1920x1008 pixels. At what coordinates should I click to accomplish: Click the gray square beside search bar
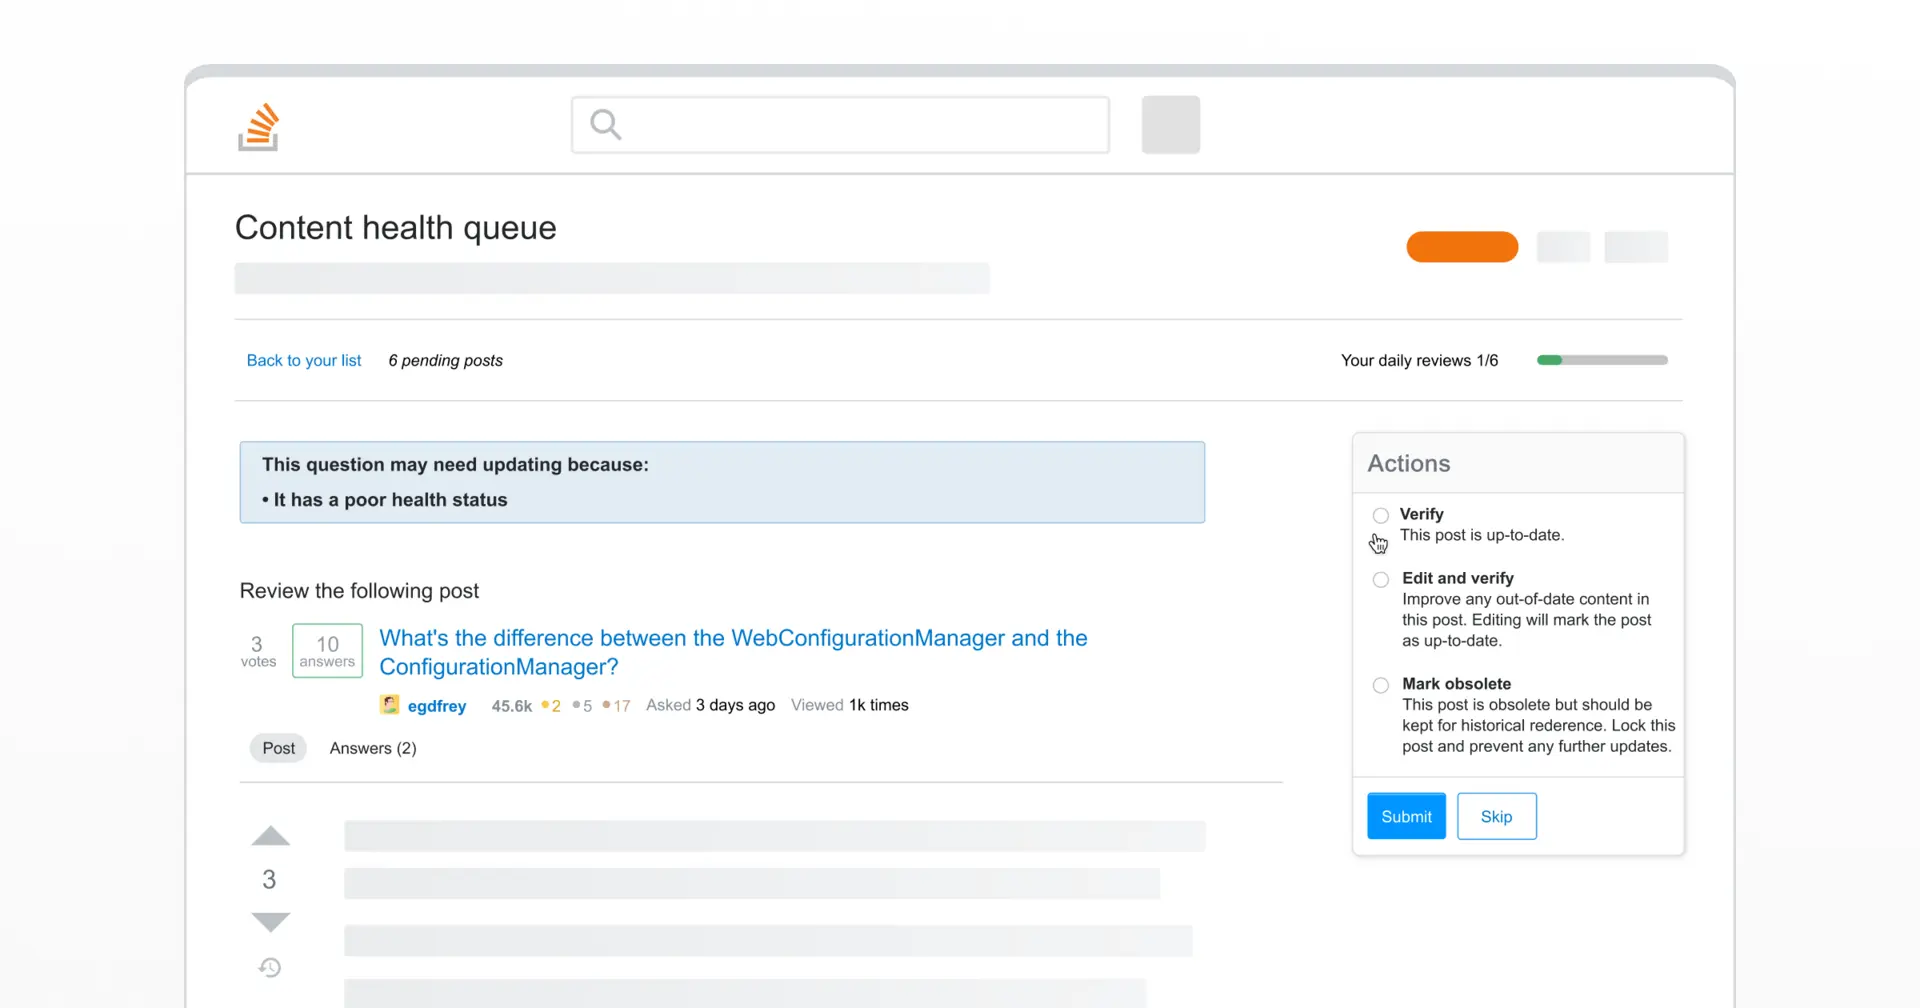click(x=1171, y=125)
